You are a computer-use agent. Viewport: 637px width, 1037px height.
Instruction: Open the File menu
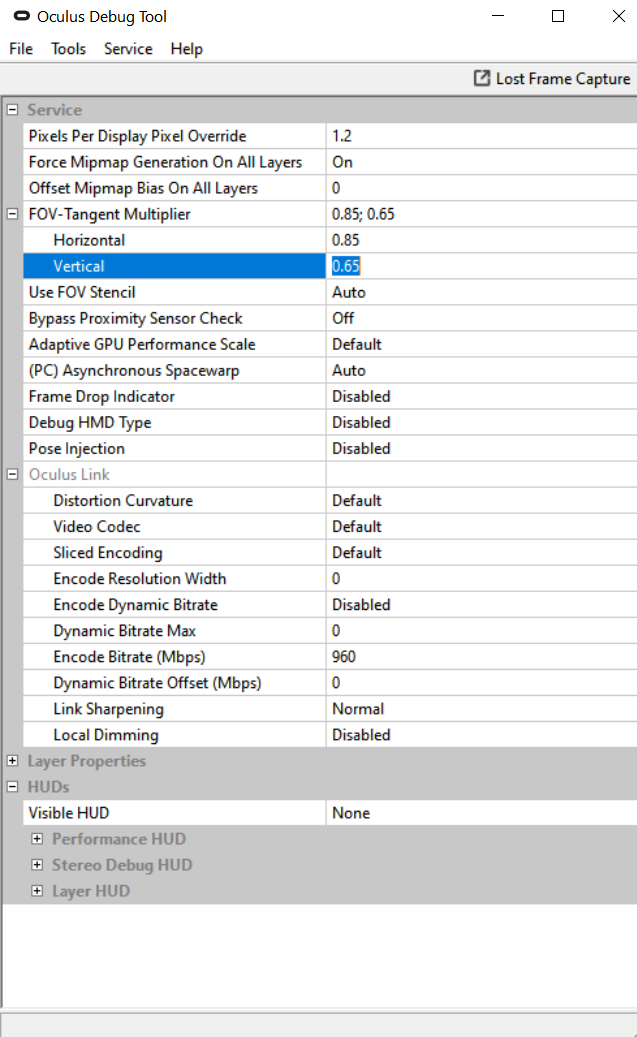(x=21, y=49)
